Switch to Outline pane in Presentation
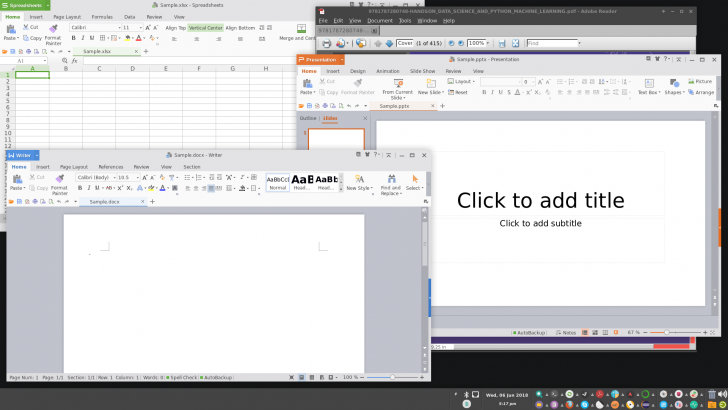Viewport: 728px width, 410px height. click(307, 118)
